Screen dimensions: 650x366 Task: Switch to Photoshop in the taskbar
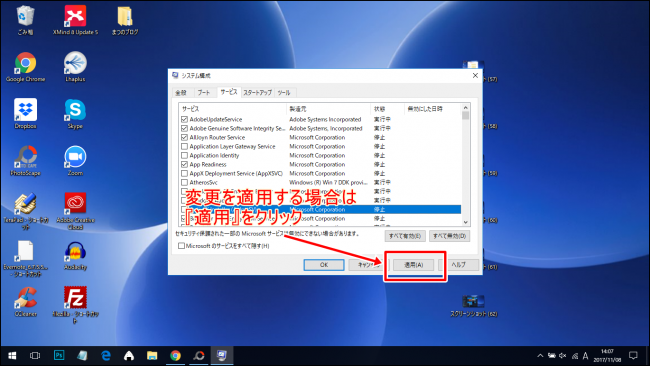[59, 356]
